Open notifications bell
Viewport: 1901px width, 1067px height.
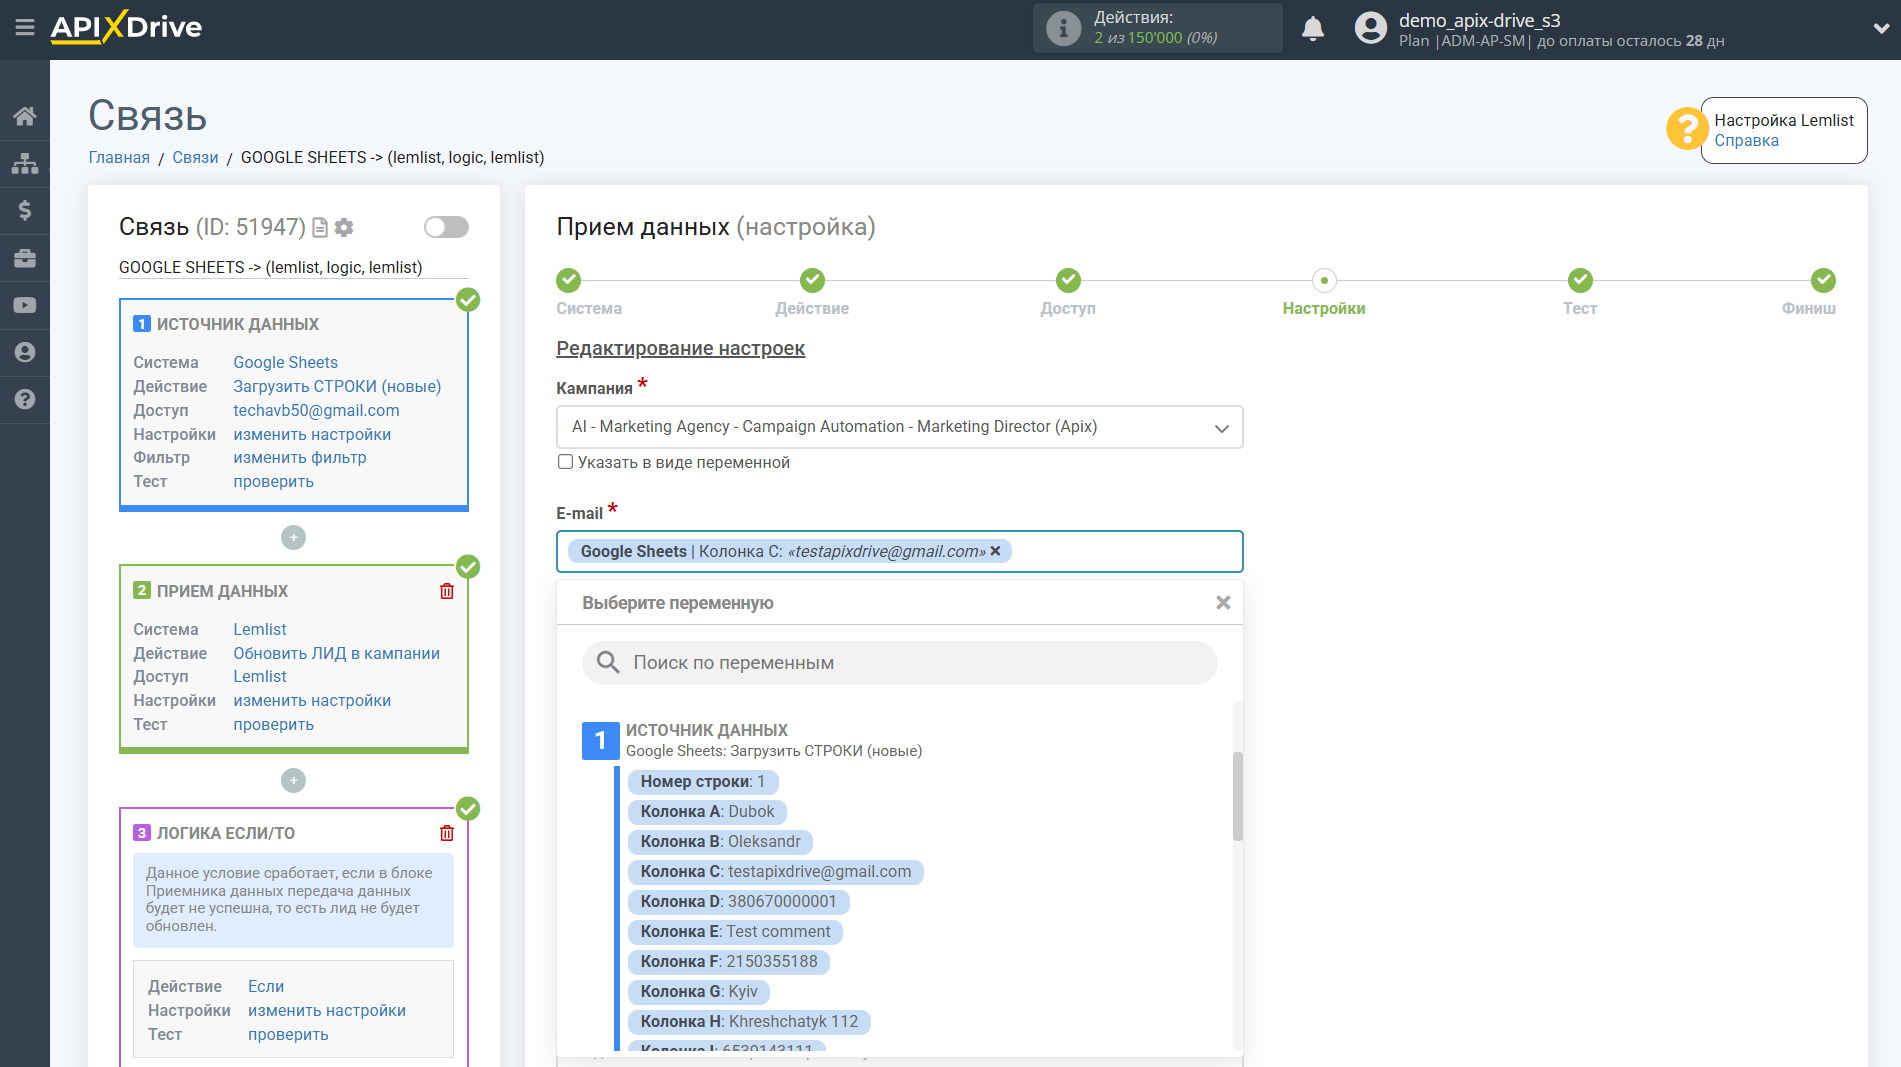point(1313,28)
